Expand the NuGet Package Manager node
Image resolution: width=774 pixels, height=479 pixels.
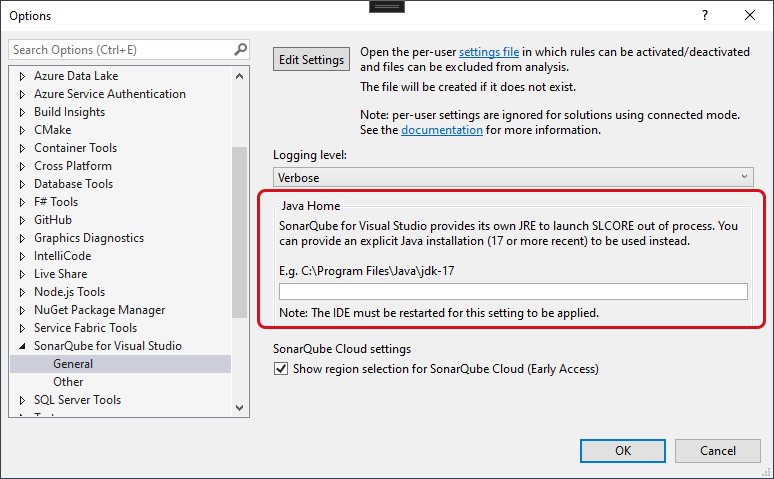click(x=22, y=310)
